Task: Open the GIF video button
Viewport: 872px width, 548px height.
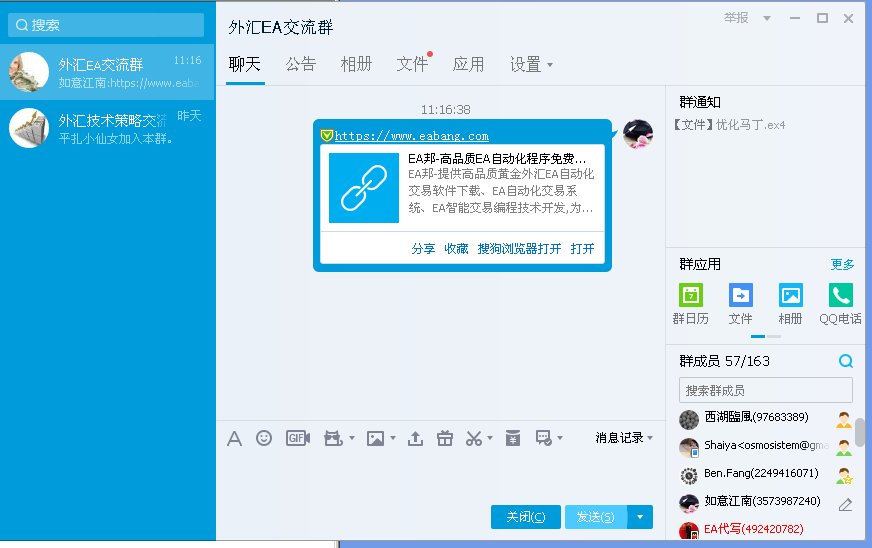Action: [x=298, y=438]
